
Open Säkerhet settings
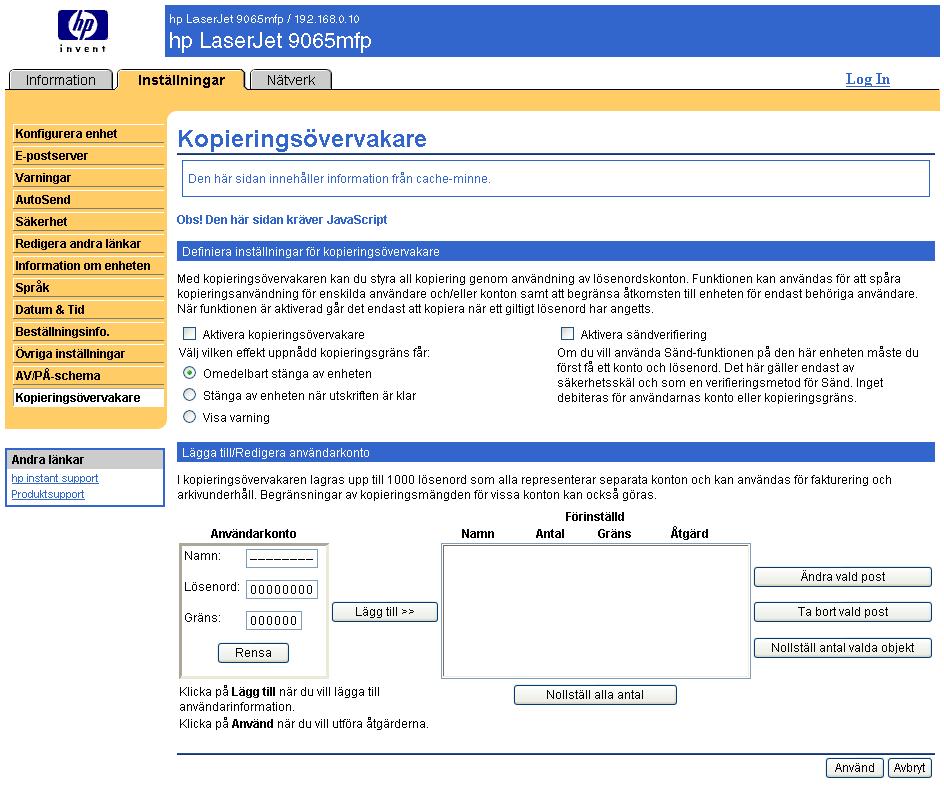click(88, 222)
